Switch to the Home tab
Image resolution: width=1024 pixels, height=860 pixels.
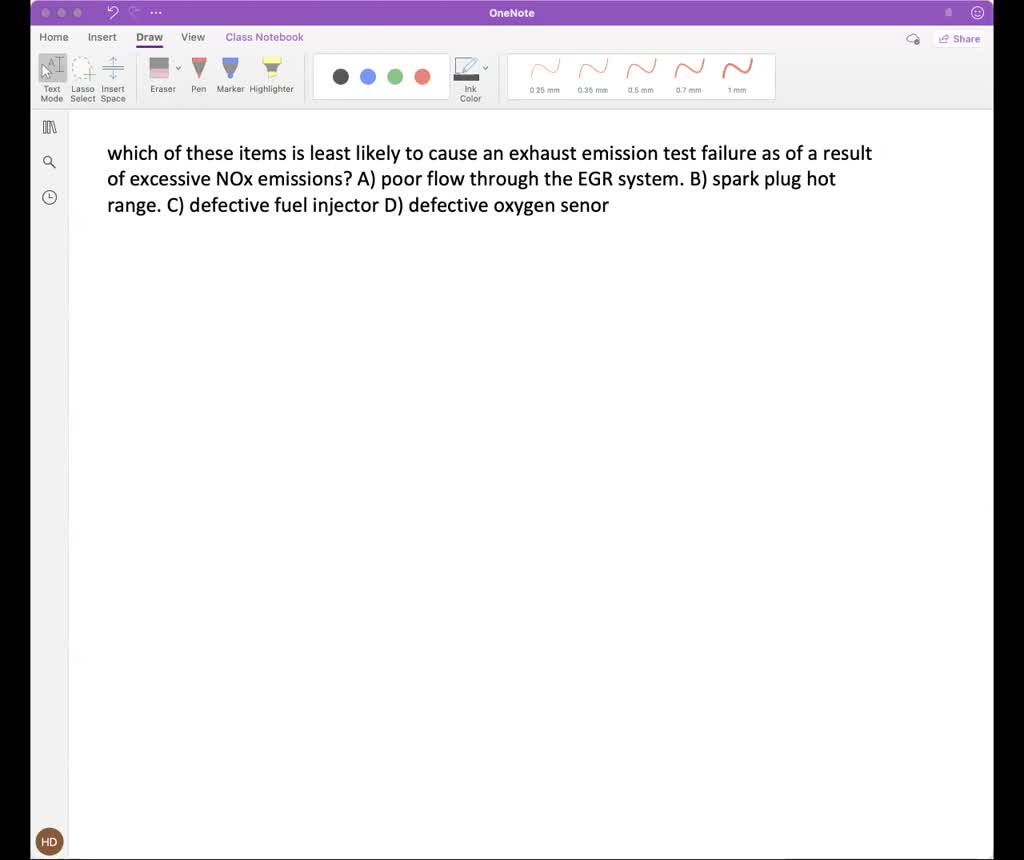click(54, 37)
